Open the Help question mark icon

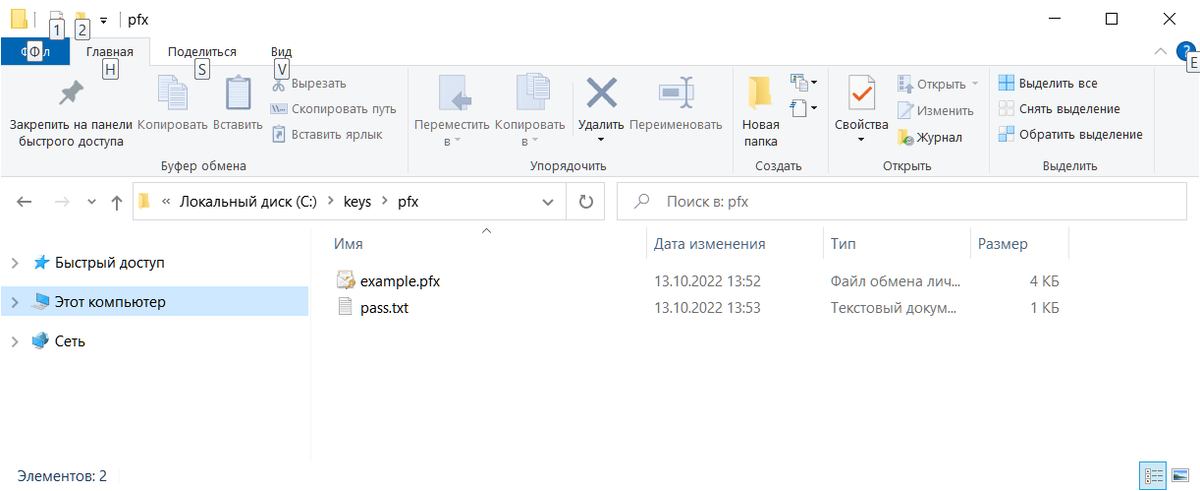(x=1186, y=52)
